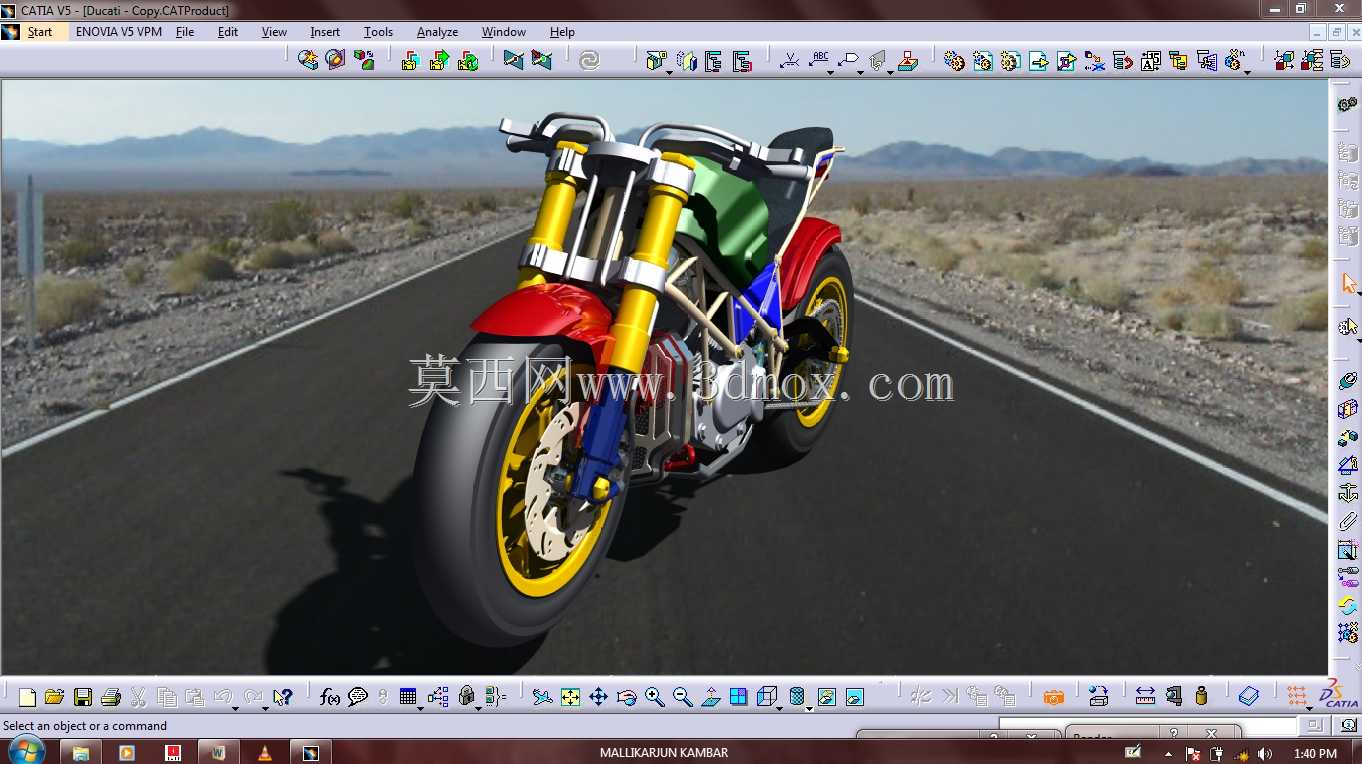
Task: Click the New document icon
Action: (27, 697)
